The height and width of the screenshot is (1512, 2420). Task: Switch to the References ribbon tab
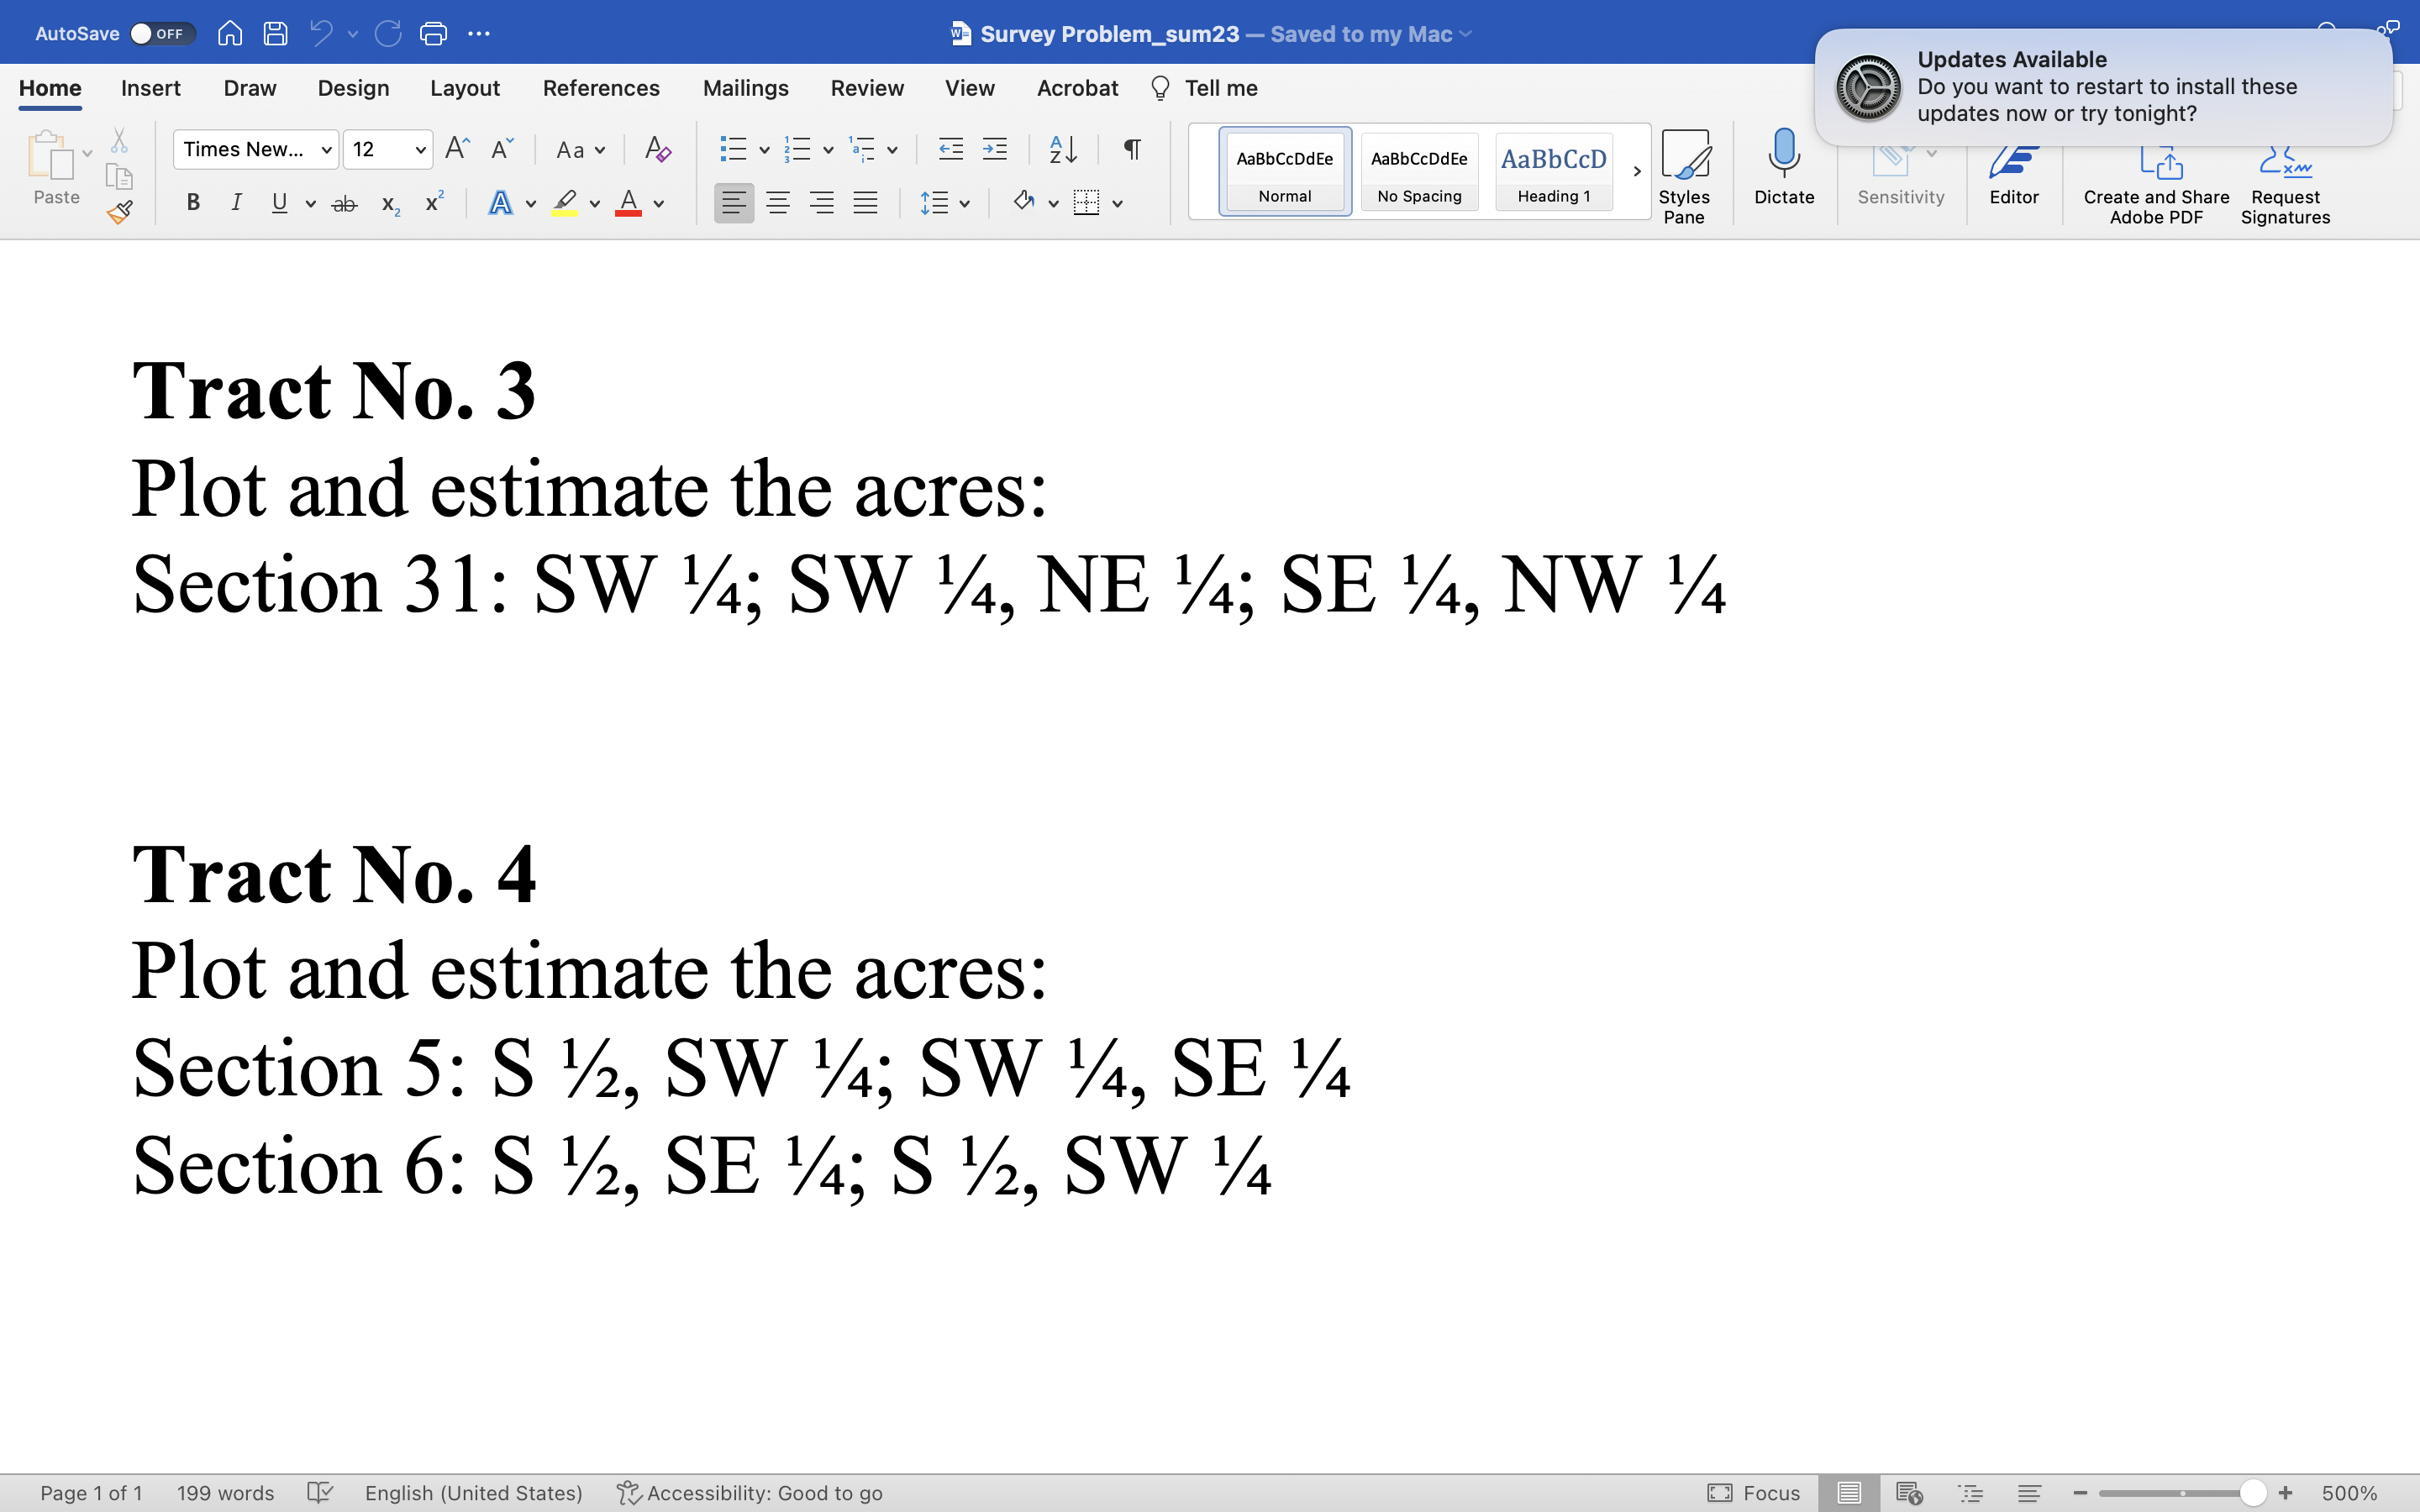[601, 88]
